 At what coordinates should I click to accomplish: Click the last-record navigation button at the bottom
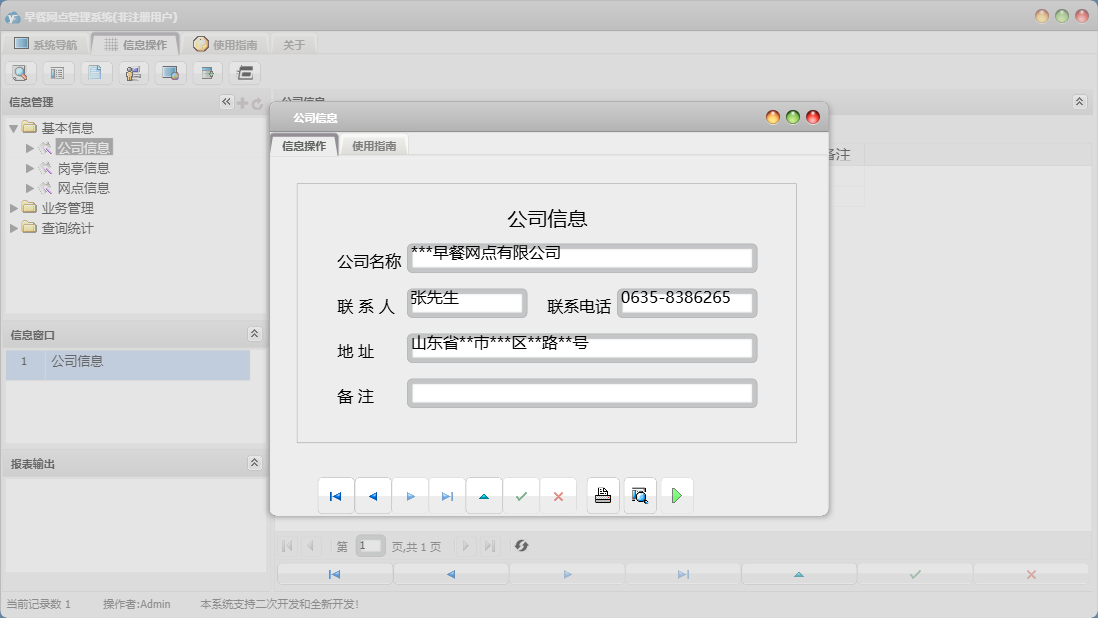click(684, 573)
